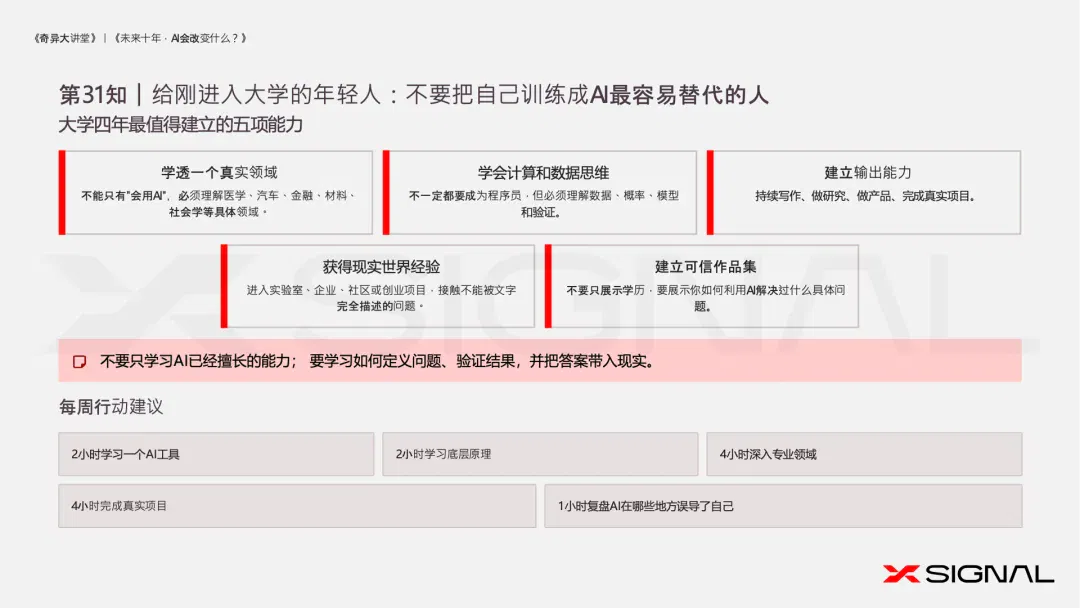This screenshot has width=1080, height=608.
Task: Click the 2小时学习一个AI工具 box
Action: [x=216, y=454]
